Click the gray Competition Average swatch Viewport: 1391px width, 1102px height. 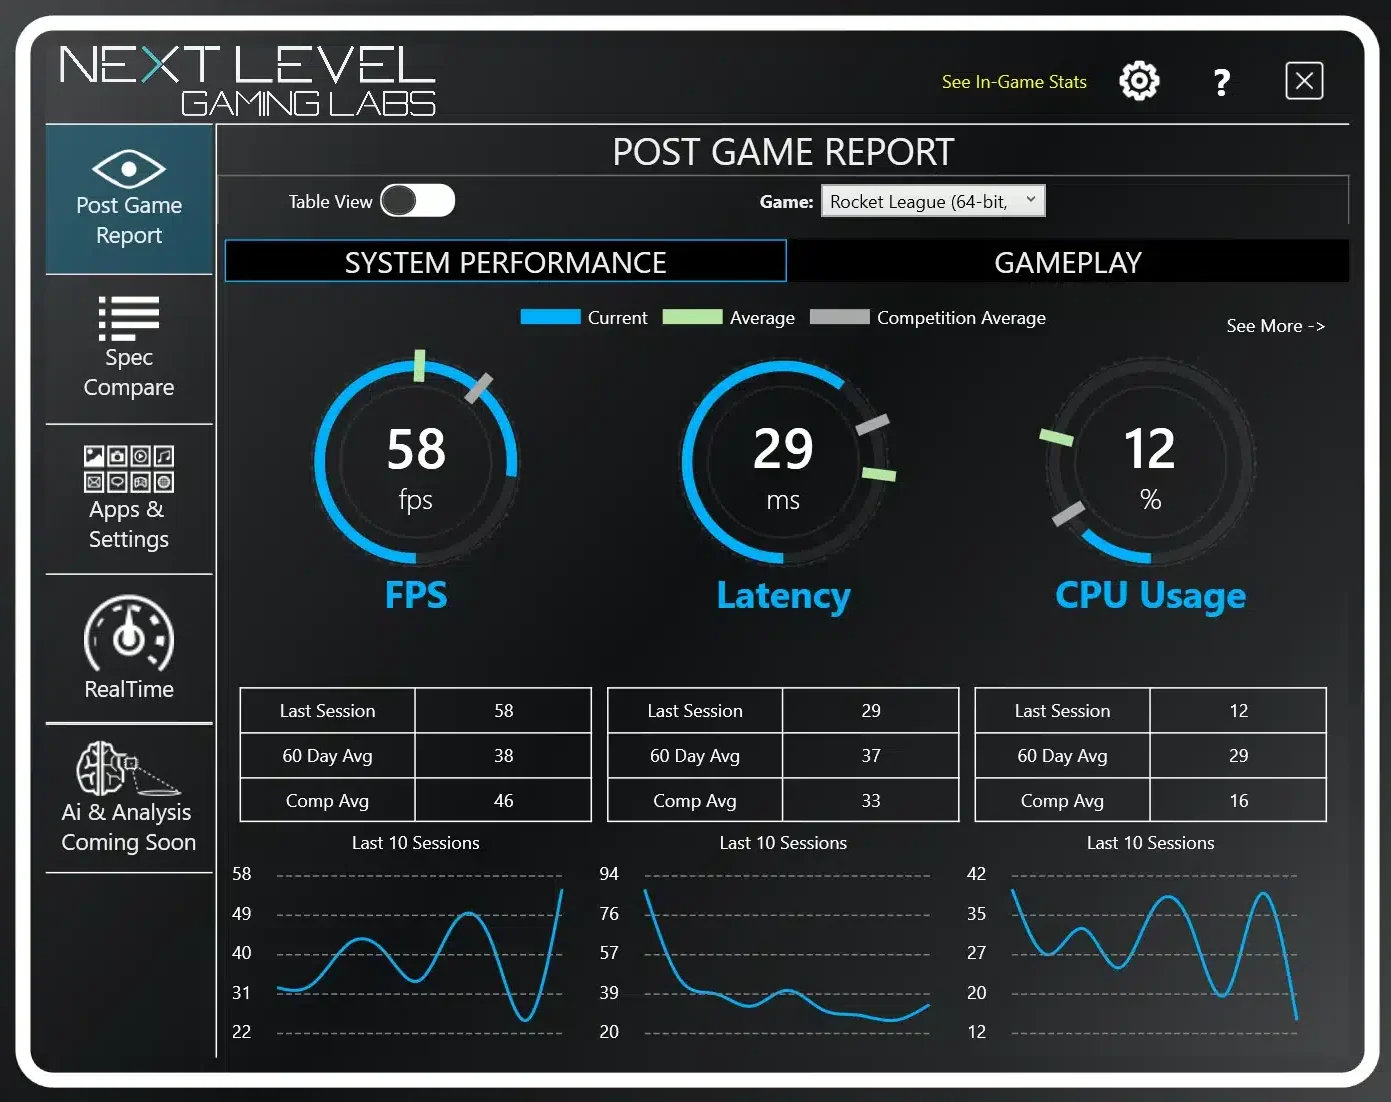839,317
